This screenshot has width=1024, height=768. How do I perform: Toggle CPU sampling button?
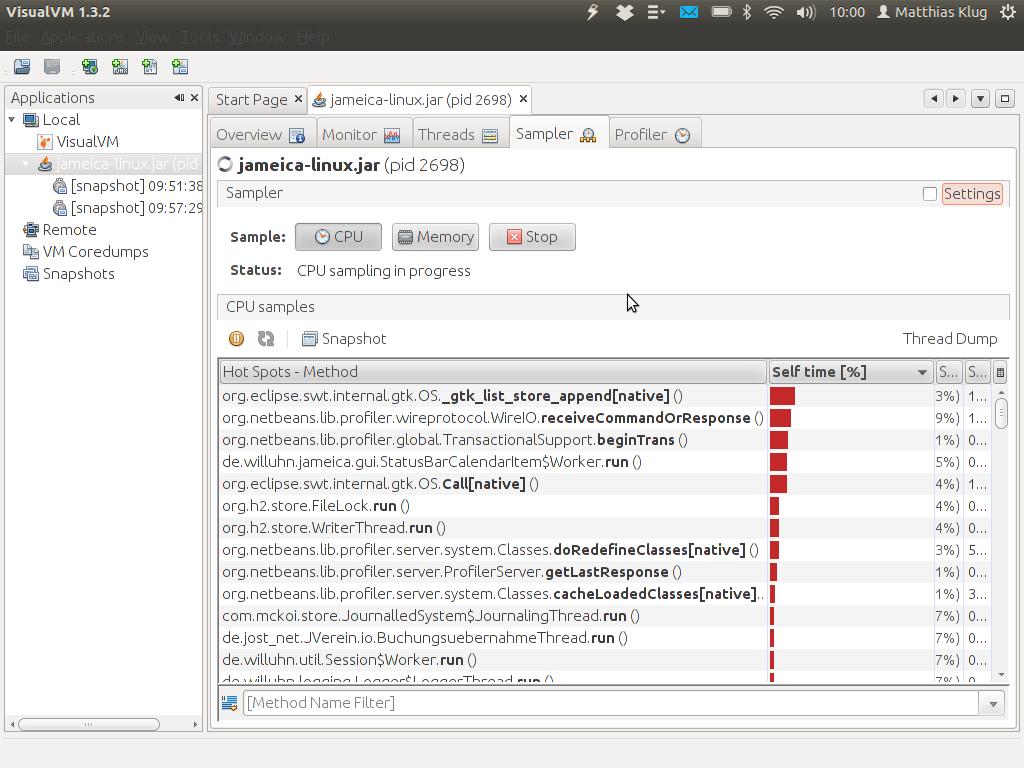tap(338, 237)
